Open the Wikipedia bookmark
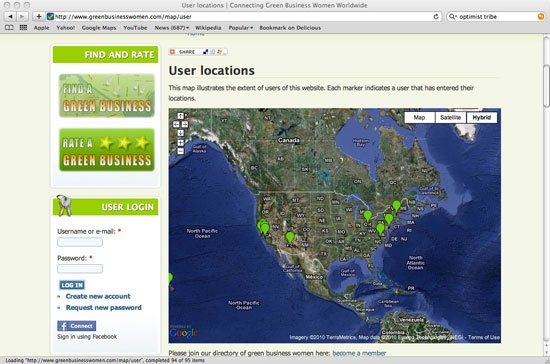The image size is (550, 364). (208, 28)
